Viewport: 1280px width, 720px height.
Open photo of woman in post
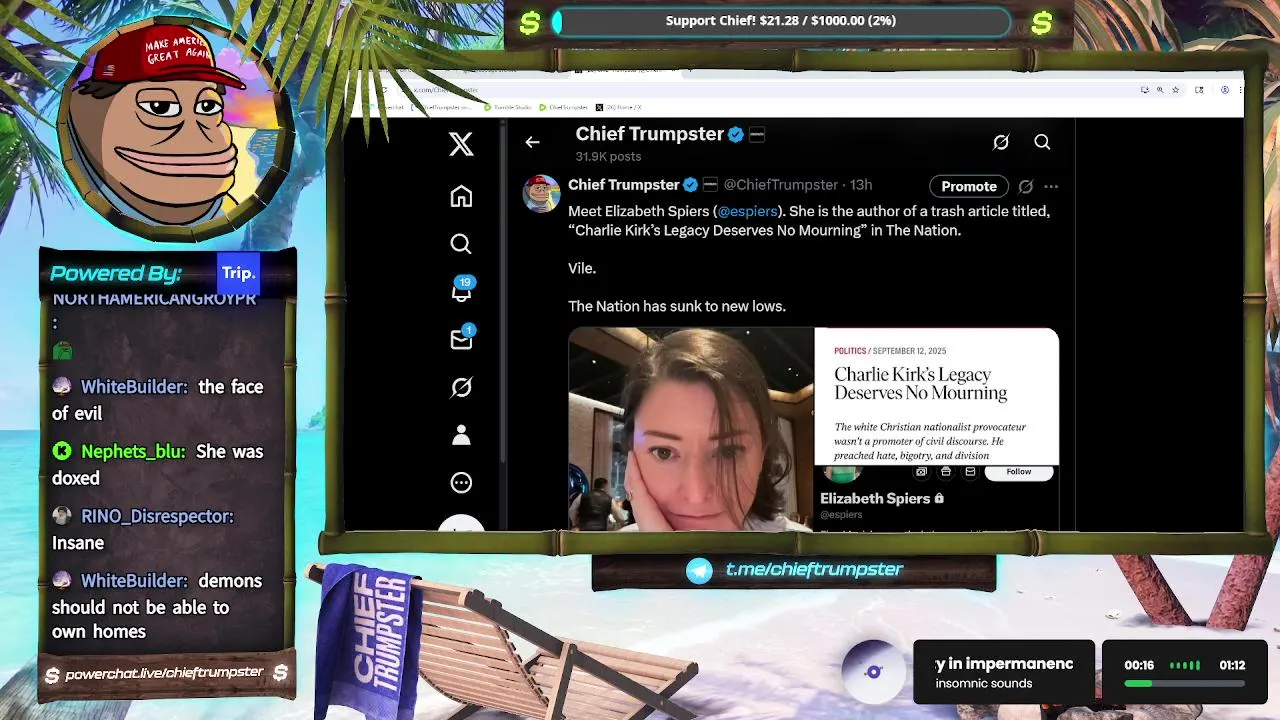[691, 429]
